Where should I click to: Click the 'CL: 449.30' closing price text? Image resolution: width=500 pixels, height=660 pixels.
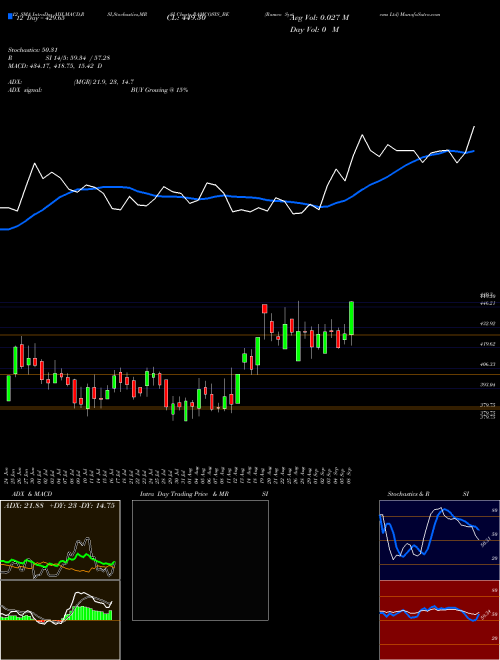(x=184, y=18)
